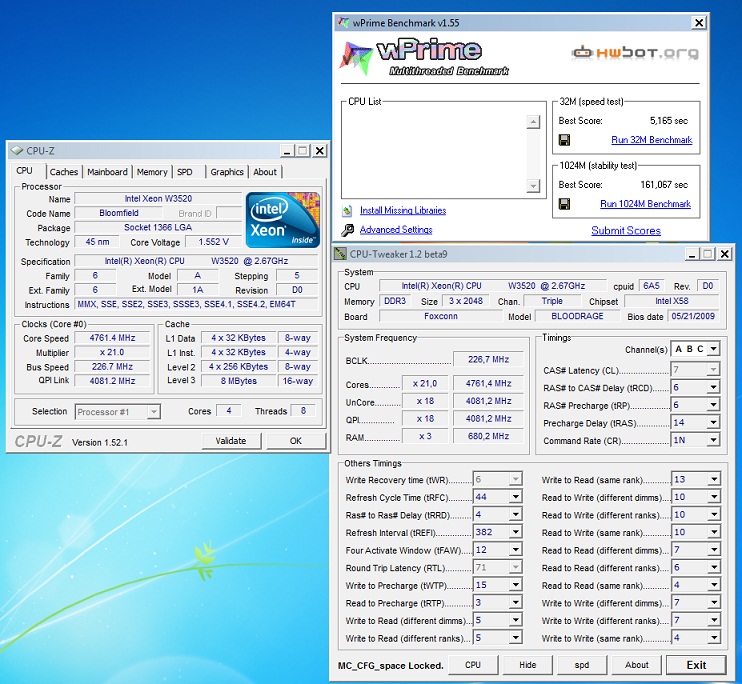Click the floppy save icon for 1024M score
Viewport: 742px width, 684px height.
click(564, 204)
